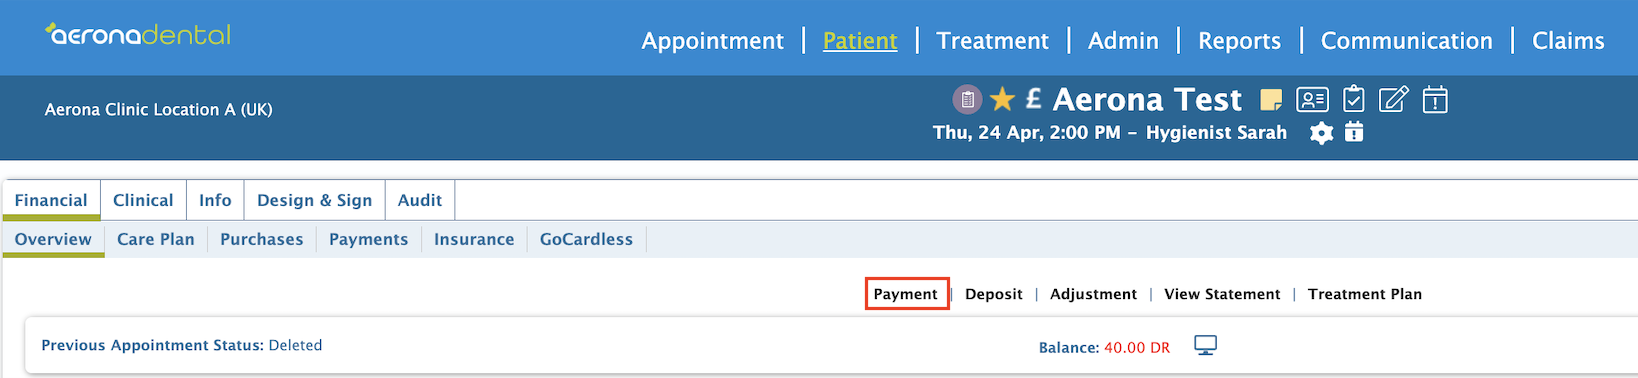Image resolution: width=1638 pixels, height=378 pixels.
Task: Click the clipboard checkmark icon
Action: [x=1354, y=98]
